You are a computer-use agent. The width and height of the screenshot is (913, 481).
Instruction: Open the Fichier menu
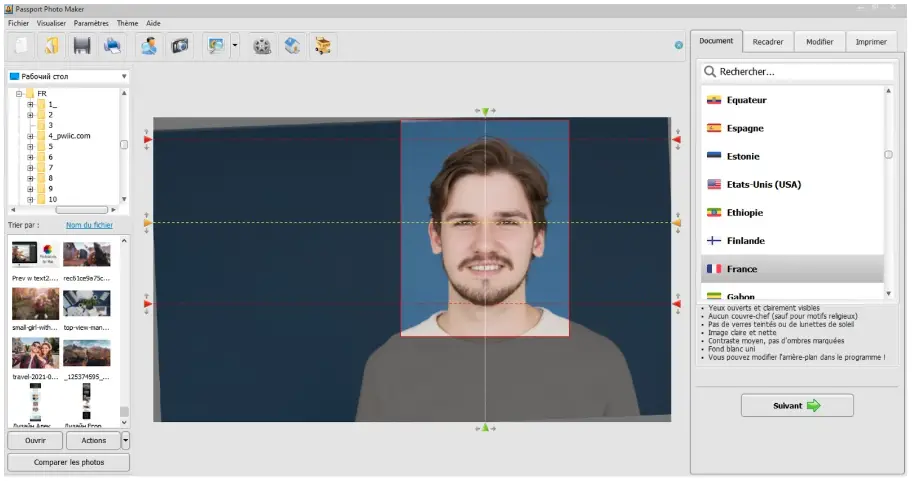pos(18,23)
